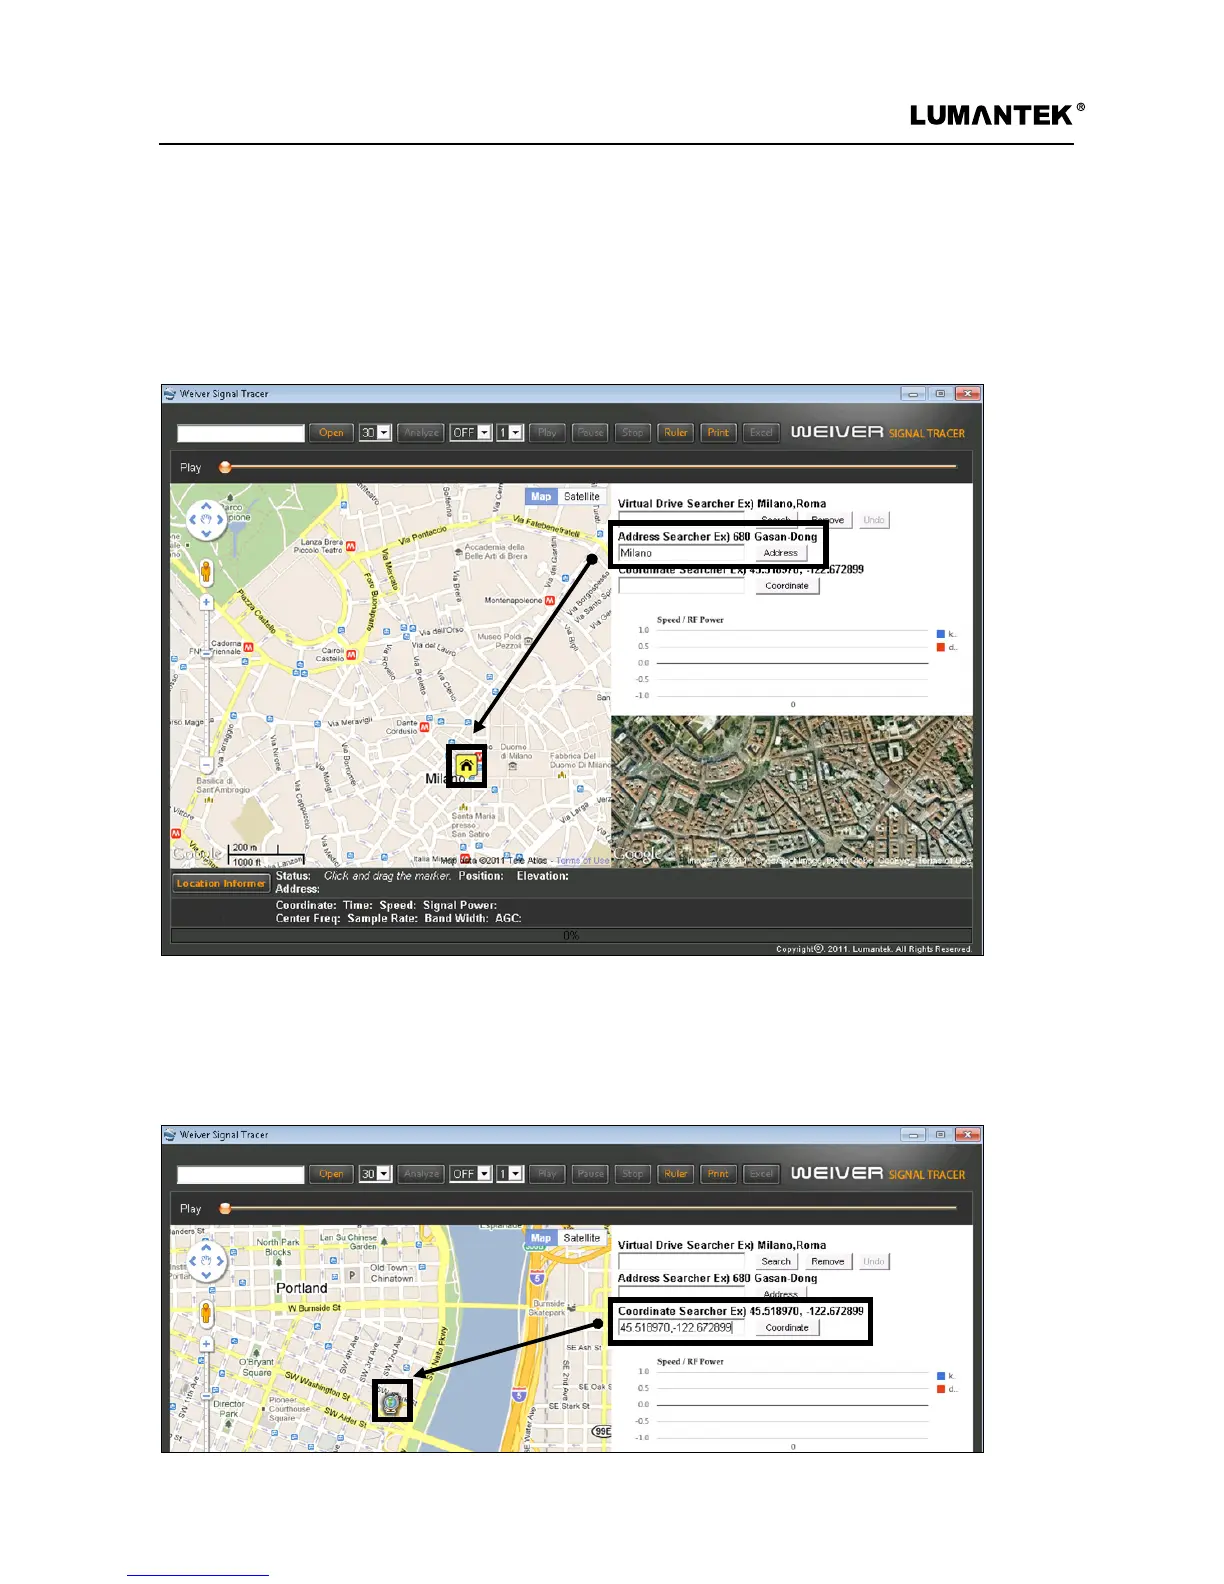Click the Street View pegman in Portland map
Image resolution: width=1224 pixels, height=1584 pixels.
tap(206, 1313)
